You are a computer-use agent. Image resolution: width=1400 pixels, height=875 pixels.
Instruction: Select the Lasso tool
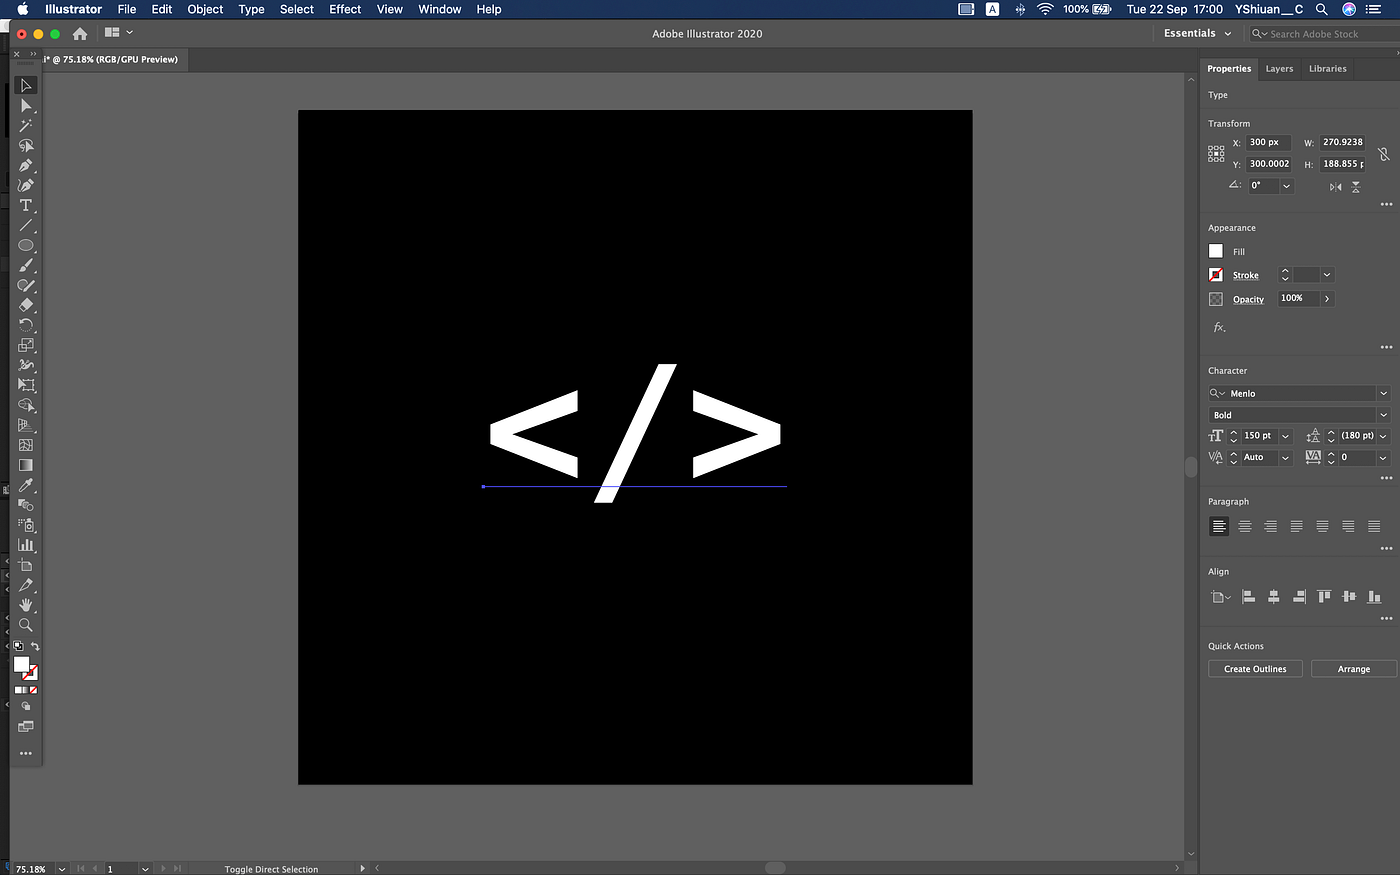click(26, 146)
